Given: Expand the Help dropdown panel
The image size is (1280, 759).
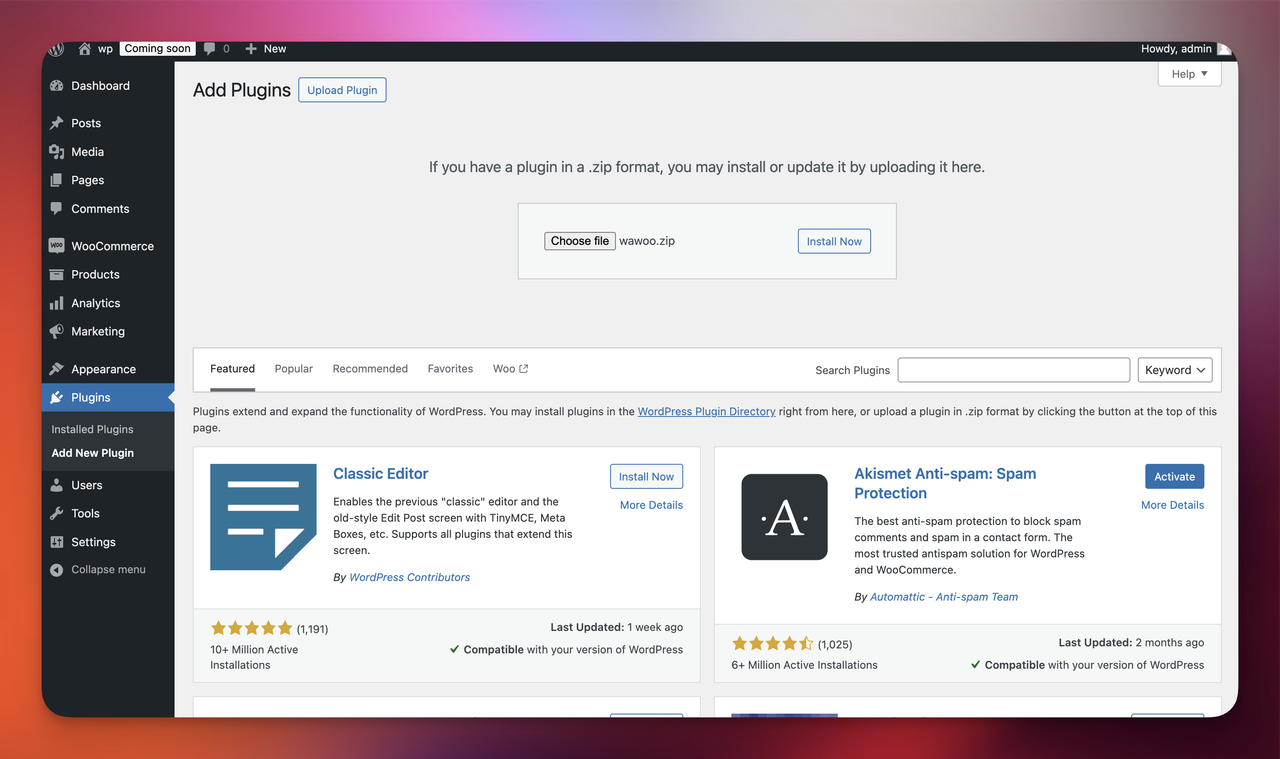Looking at the screenshot, I should click(1189, 74).
